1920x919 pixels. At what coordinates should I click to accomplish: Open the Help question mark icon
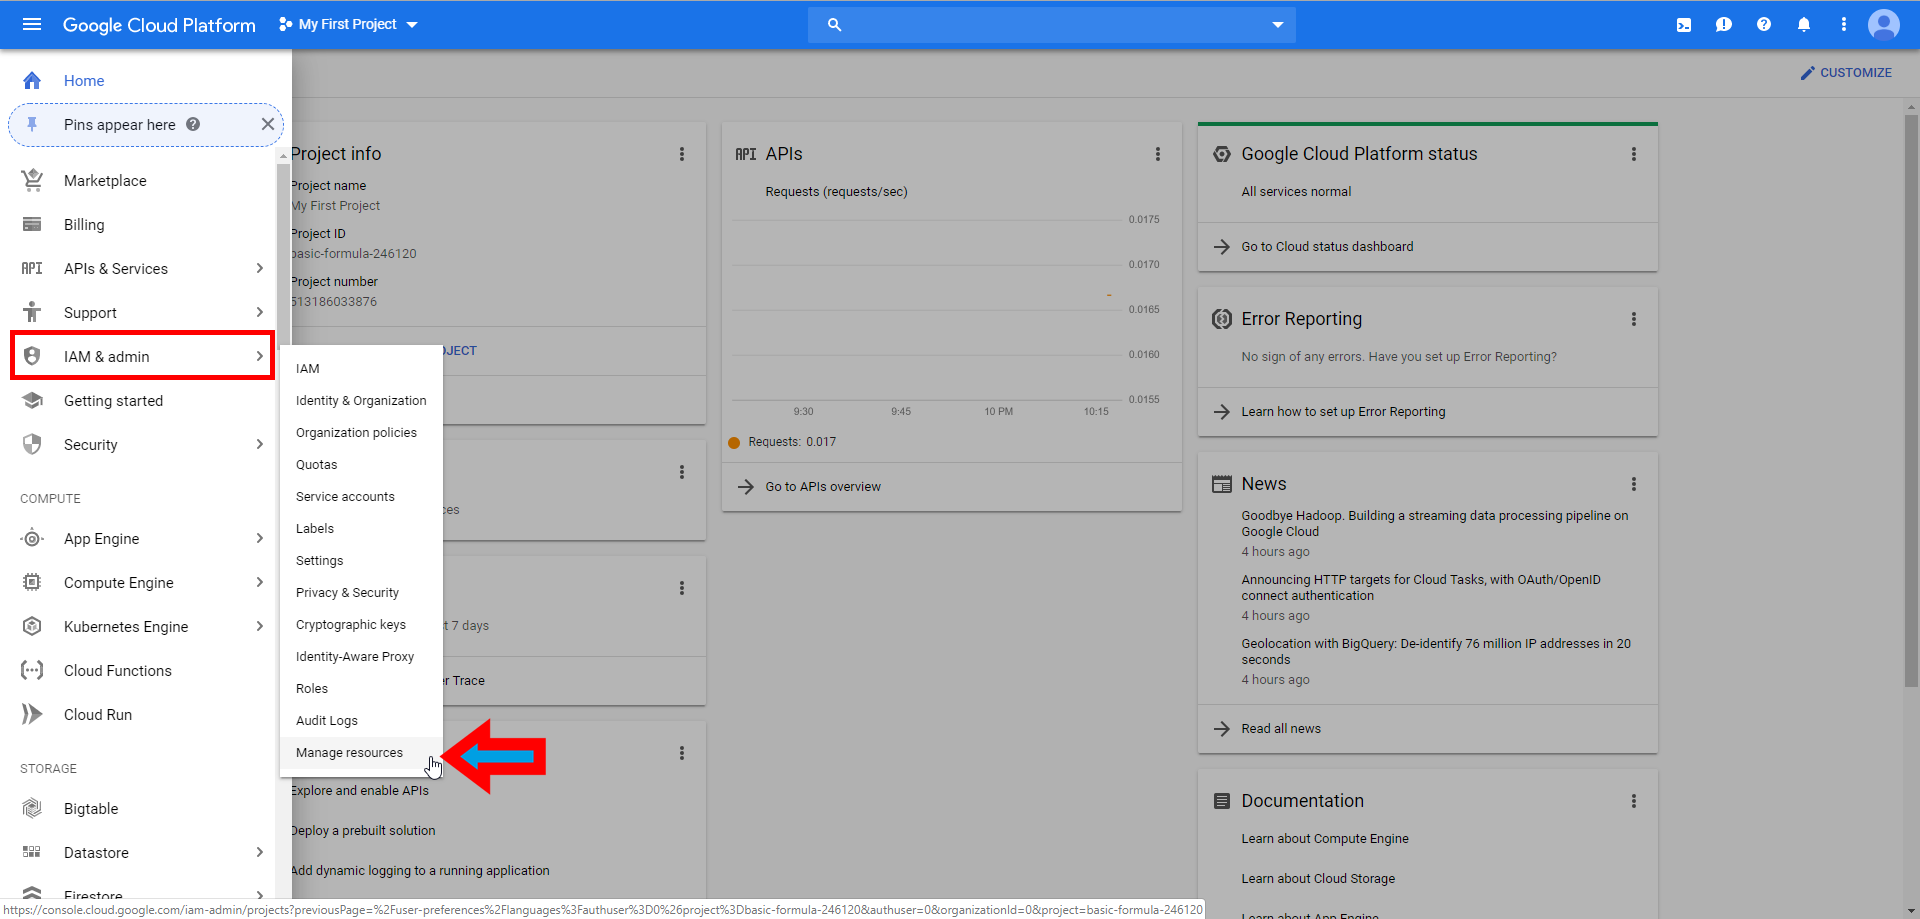(x=1764, y=25)
